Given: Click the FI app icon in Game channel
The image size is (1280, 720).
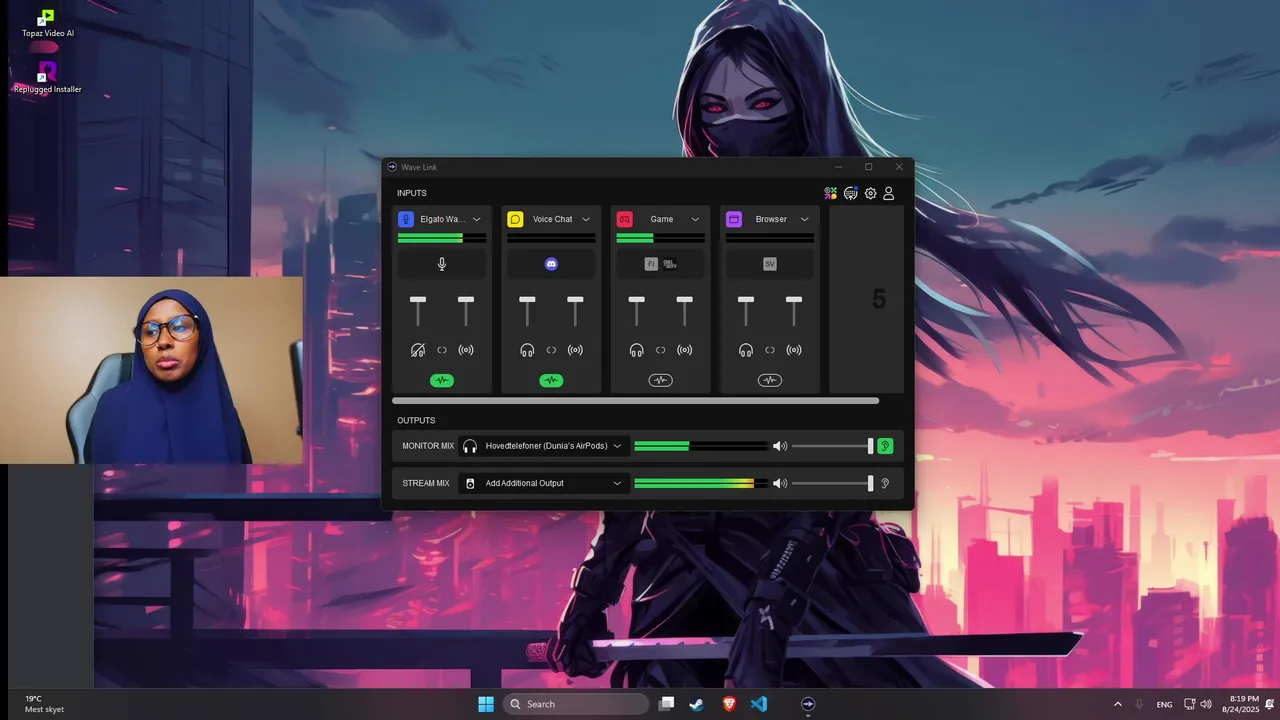Looking at the screenshot, I should coord(651,264).
